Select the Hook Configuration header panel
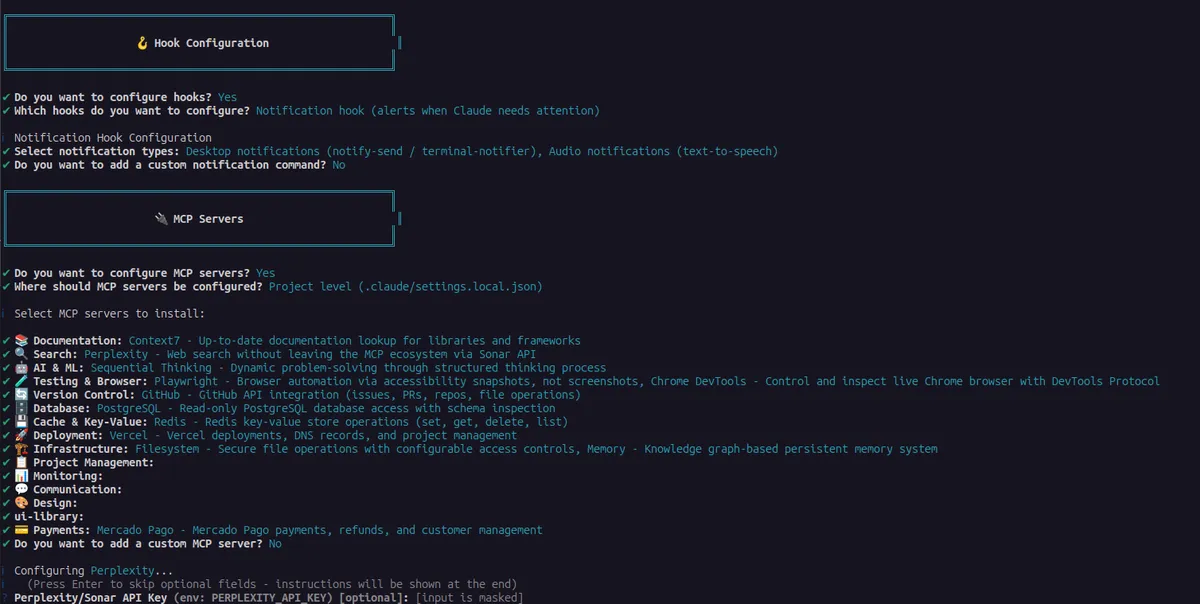Image resolution: width=1200 pixels, height=604 pixels. coord(199,42)
